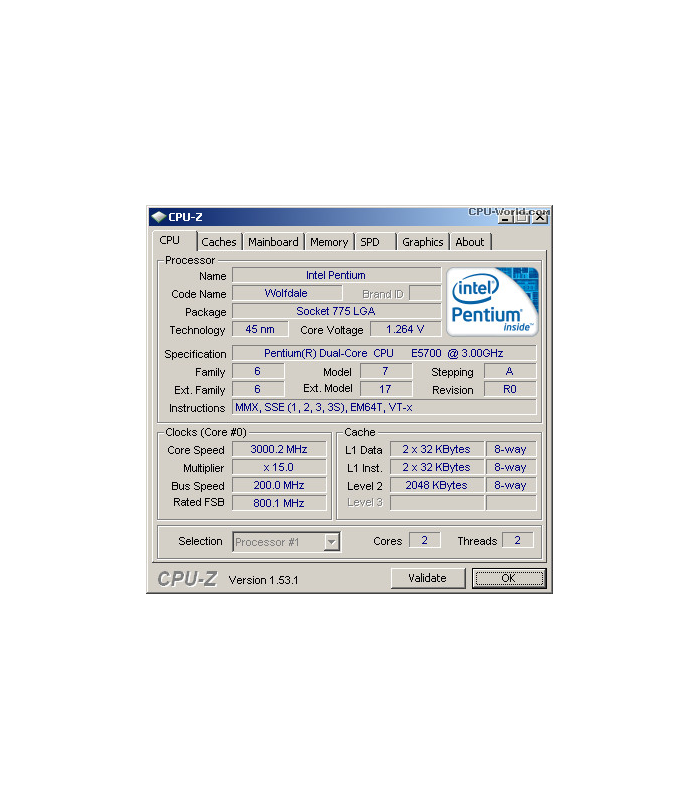
Task: Click the empty Level 3 size field
Action: point(437,503)
